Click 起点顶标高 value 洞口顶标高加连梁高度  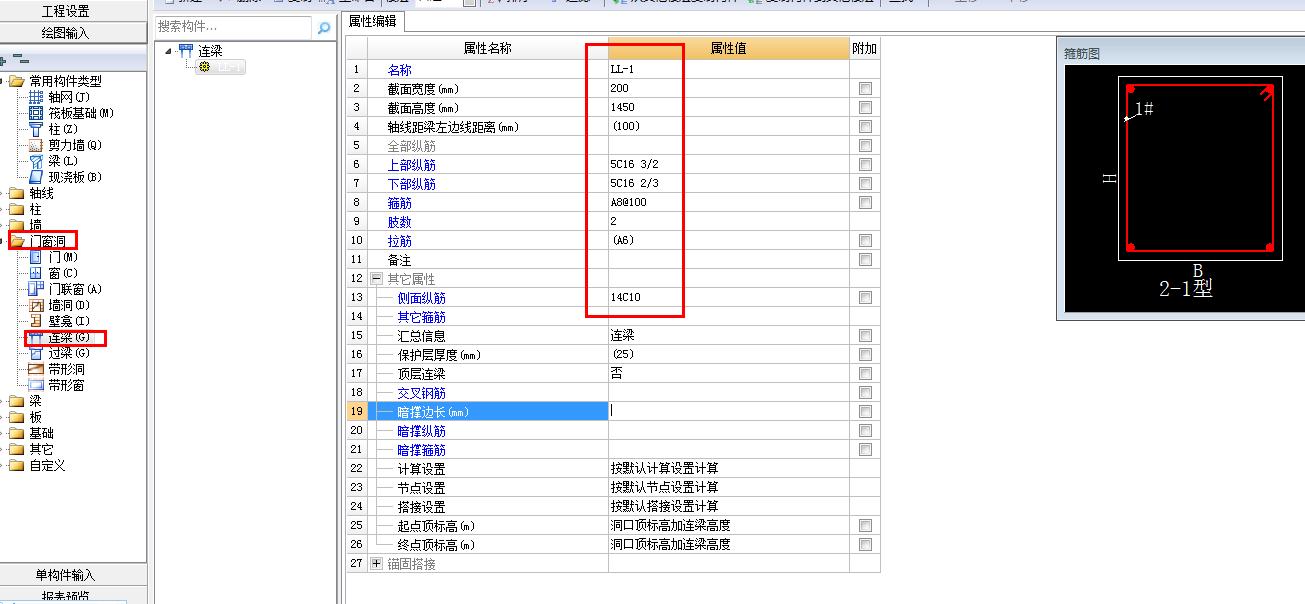point(670,526)
